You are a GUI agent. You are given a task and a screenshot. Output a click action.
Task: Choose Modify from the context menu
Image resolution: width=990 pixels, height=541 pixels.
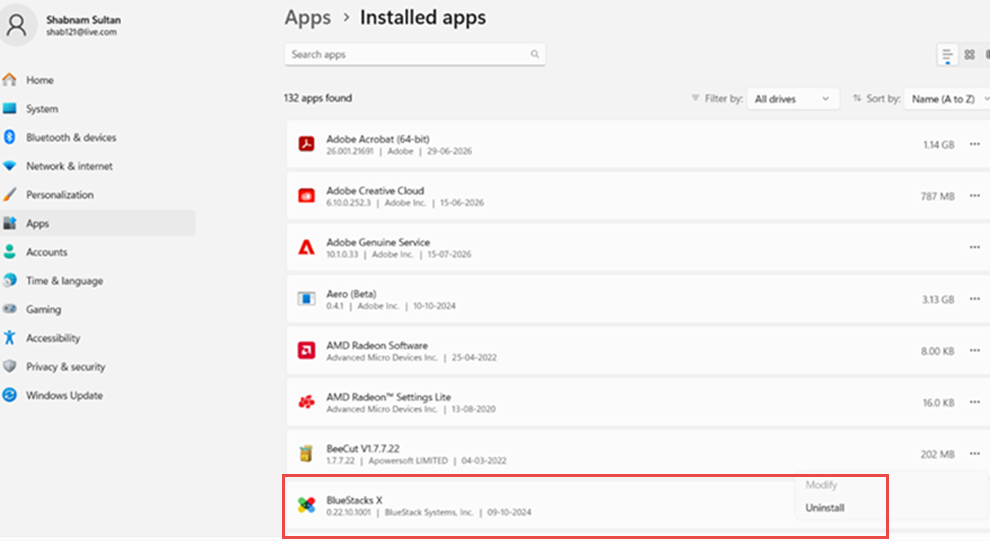(x=821, y=485)
